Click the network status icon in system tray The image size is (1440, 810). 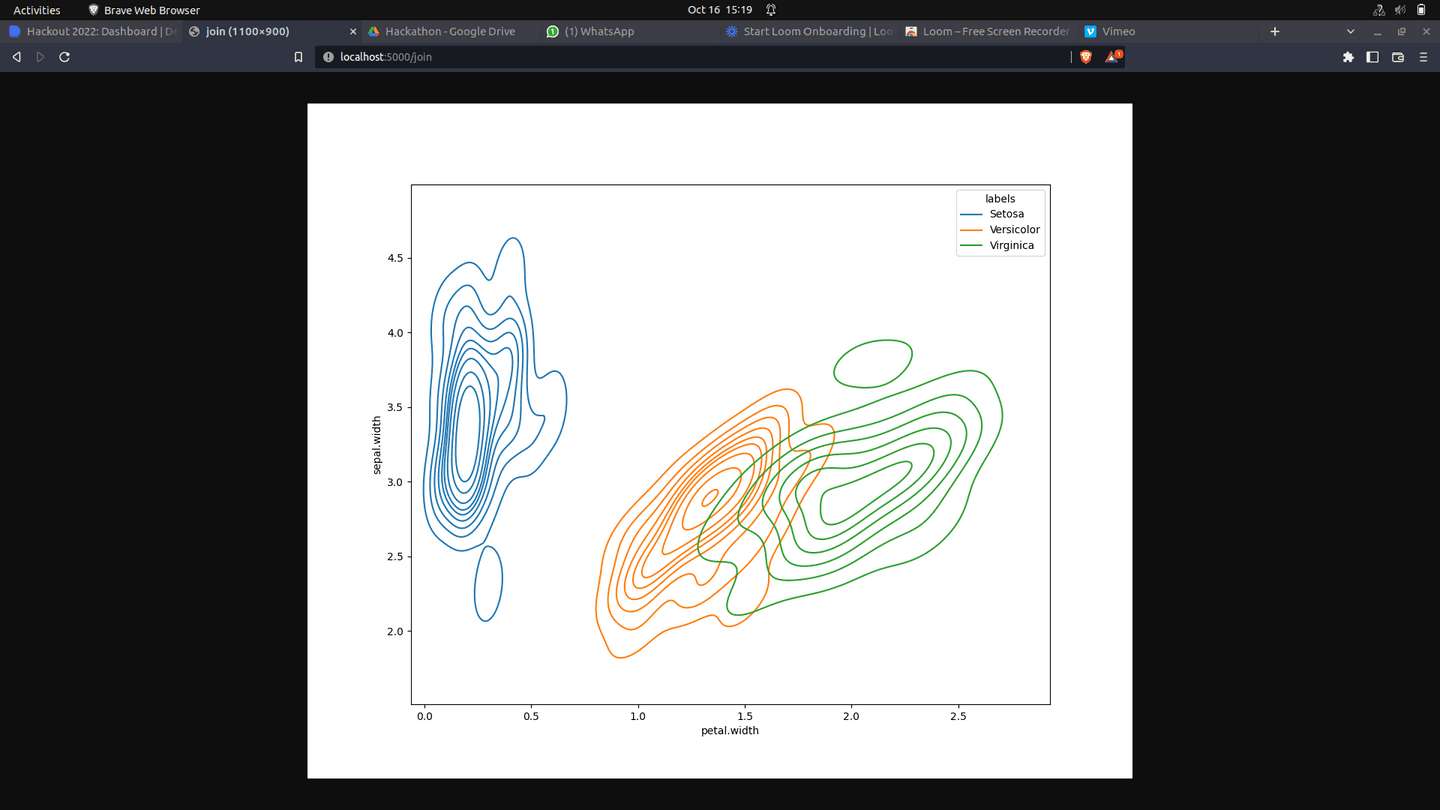click(x=1380, y=10)
